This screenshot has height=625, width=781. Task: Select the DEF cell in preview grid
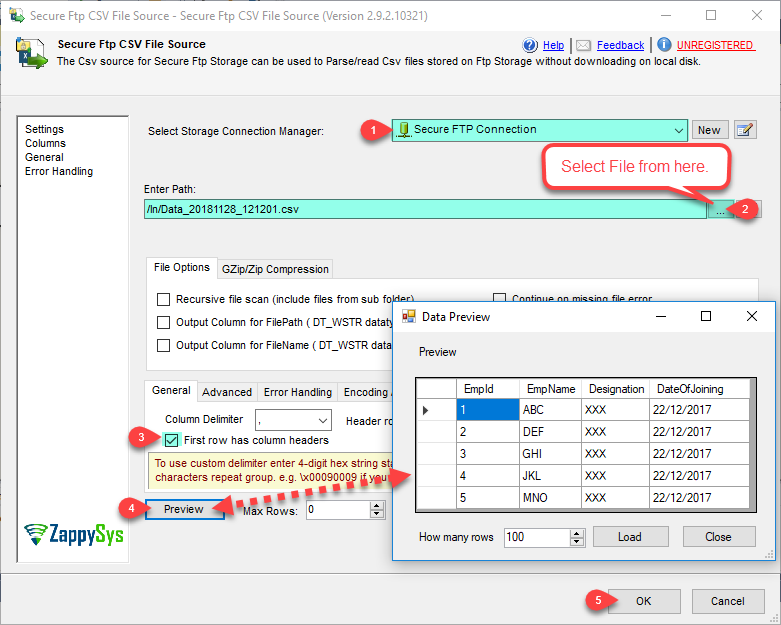(550, 432)
